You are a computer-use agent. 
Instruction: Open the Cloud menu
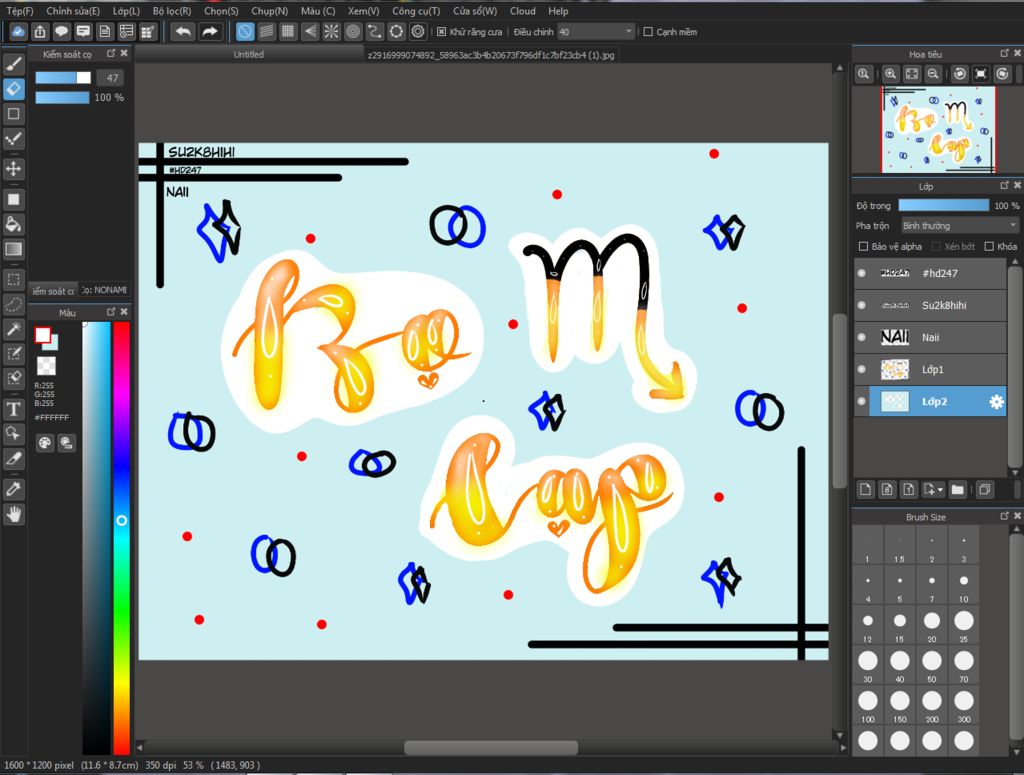click(x=522, y=11)
